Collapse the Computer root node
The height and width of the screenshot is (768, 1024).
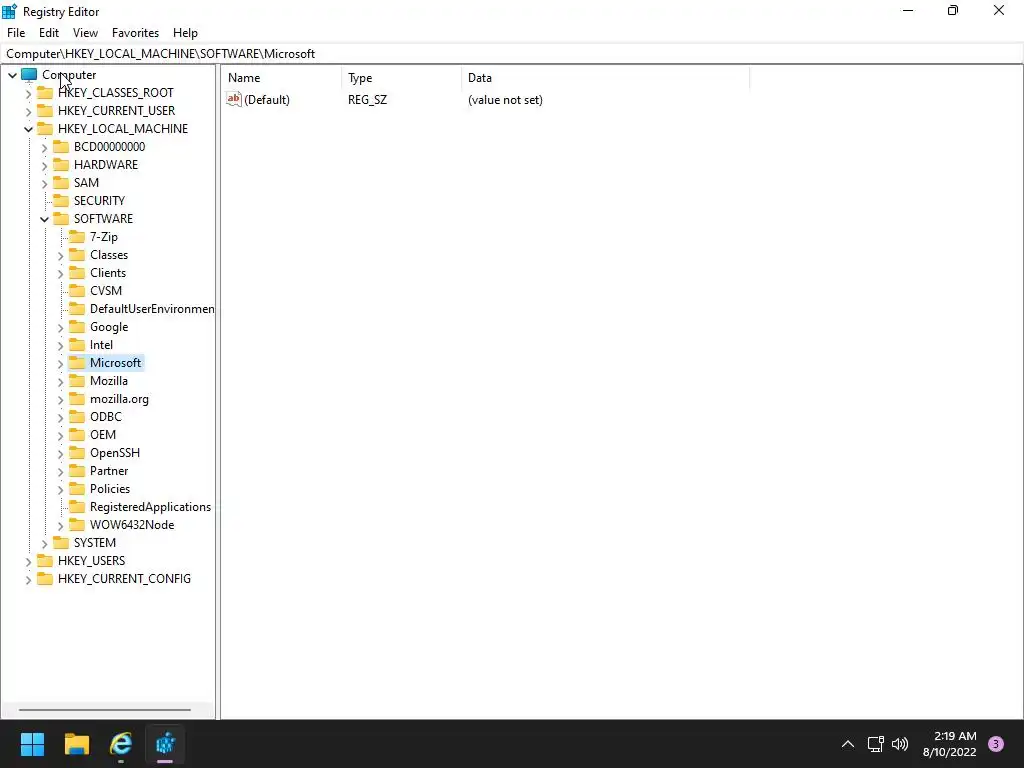(x=12, y=75)
